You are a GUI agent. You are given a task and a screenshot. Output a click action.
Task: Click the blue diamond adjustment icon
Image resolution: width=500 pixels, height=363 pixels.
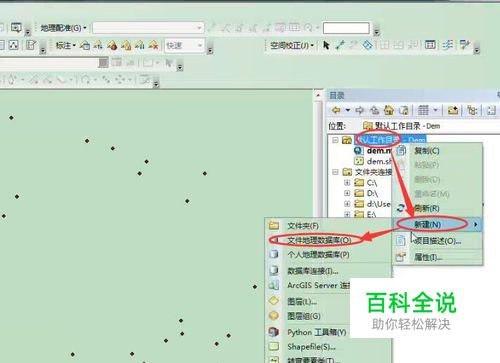367,45
